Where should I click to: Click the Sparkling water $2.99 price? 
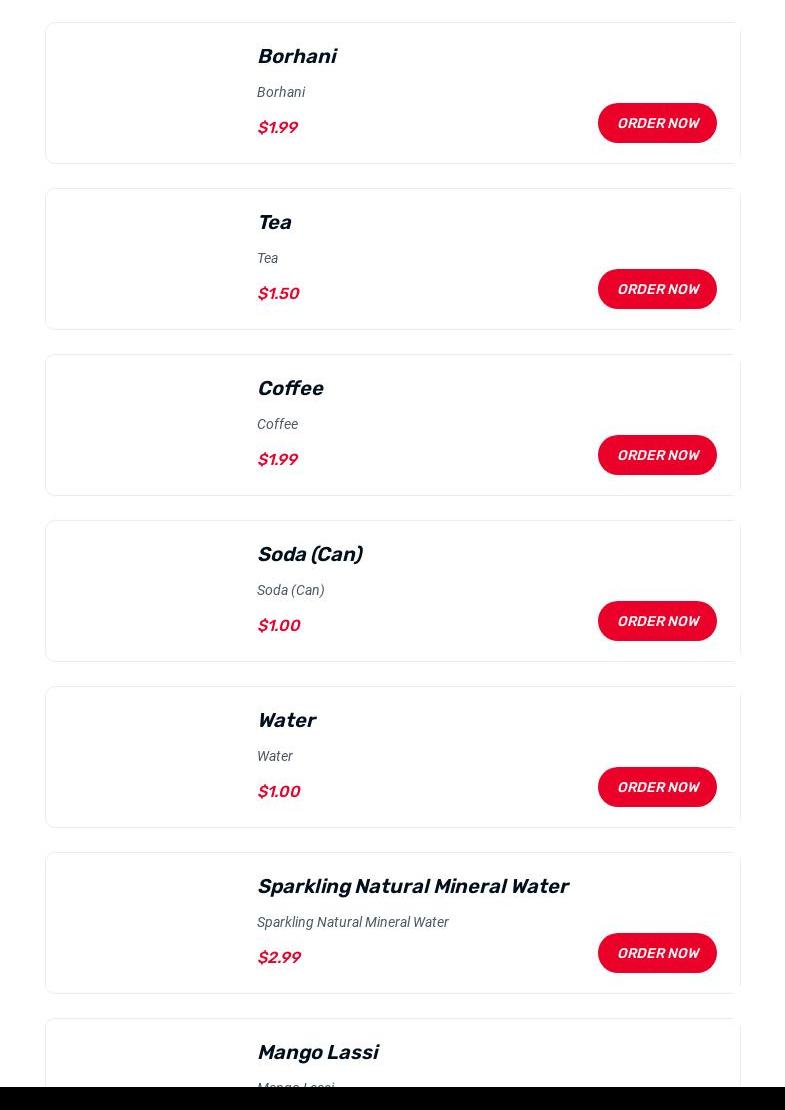[278, 958]
